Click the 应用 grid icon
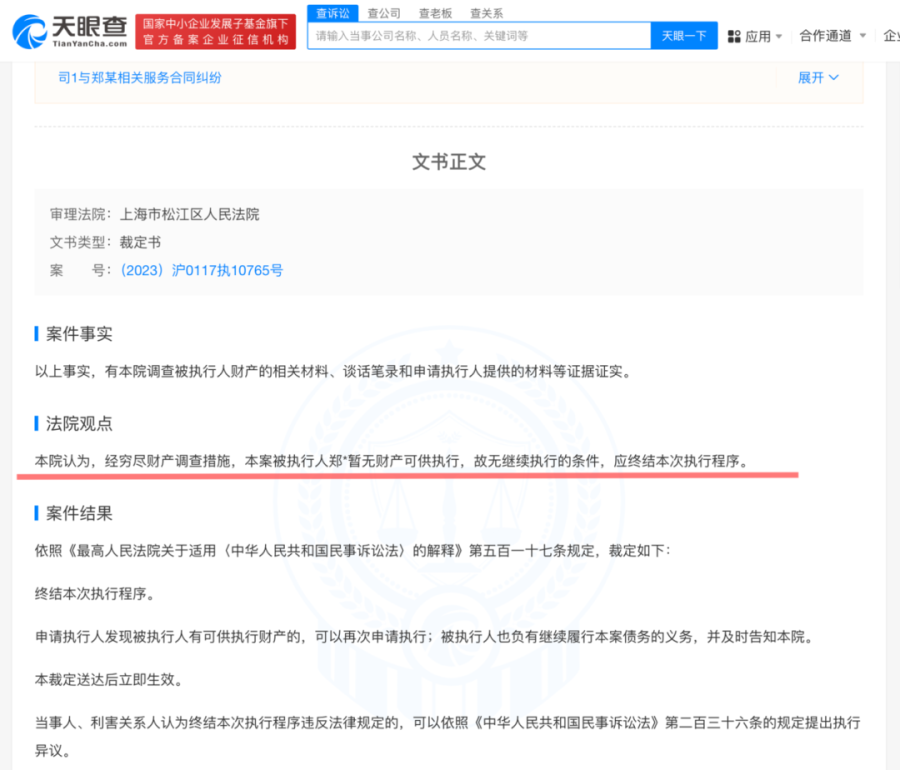 734,36
